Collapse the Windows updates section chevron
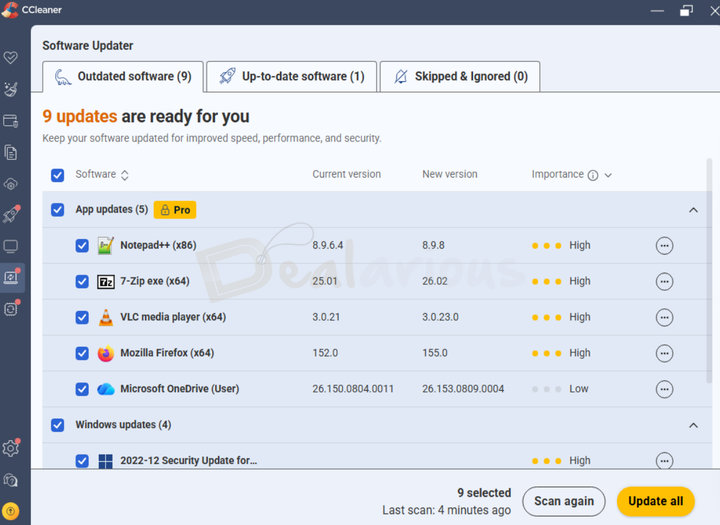720x525 pixels. pyautogui.click(x=693, y=425)
